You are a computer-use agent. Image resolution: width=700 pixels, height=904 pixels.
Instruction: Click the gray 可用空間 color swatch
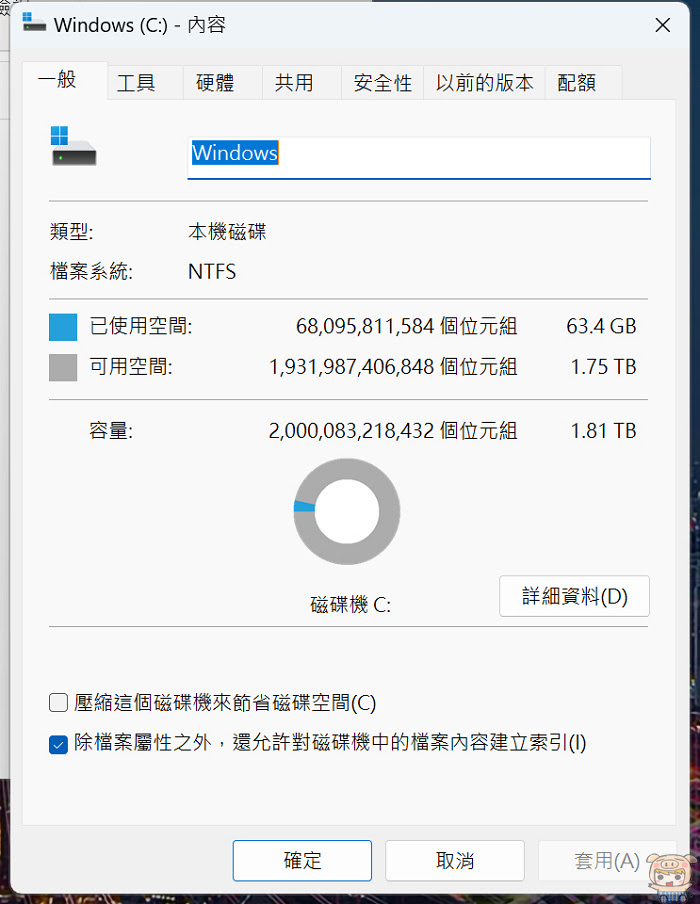pos(63,367)
